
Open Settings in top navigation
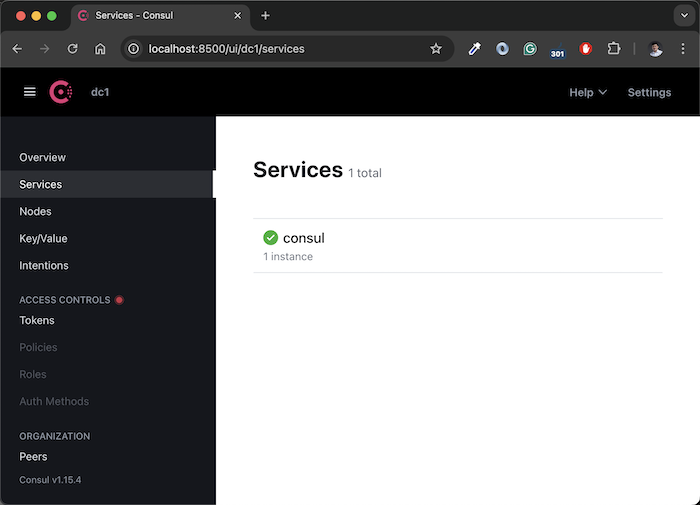(649, 92)
